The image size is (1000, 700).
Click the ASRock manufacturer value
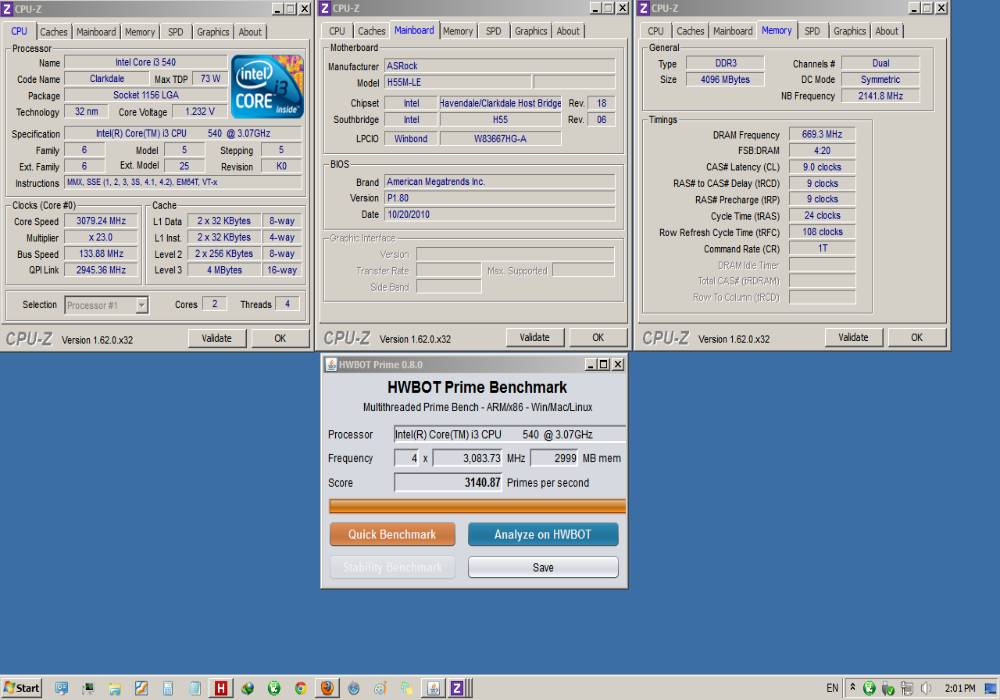[x=500, y=66]
